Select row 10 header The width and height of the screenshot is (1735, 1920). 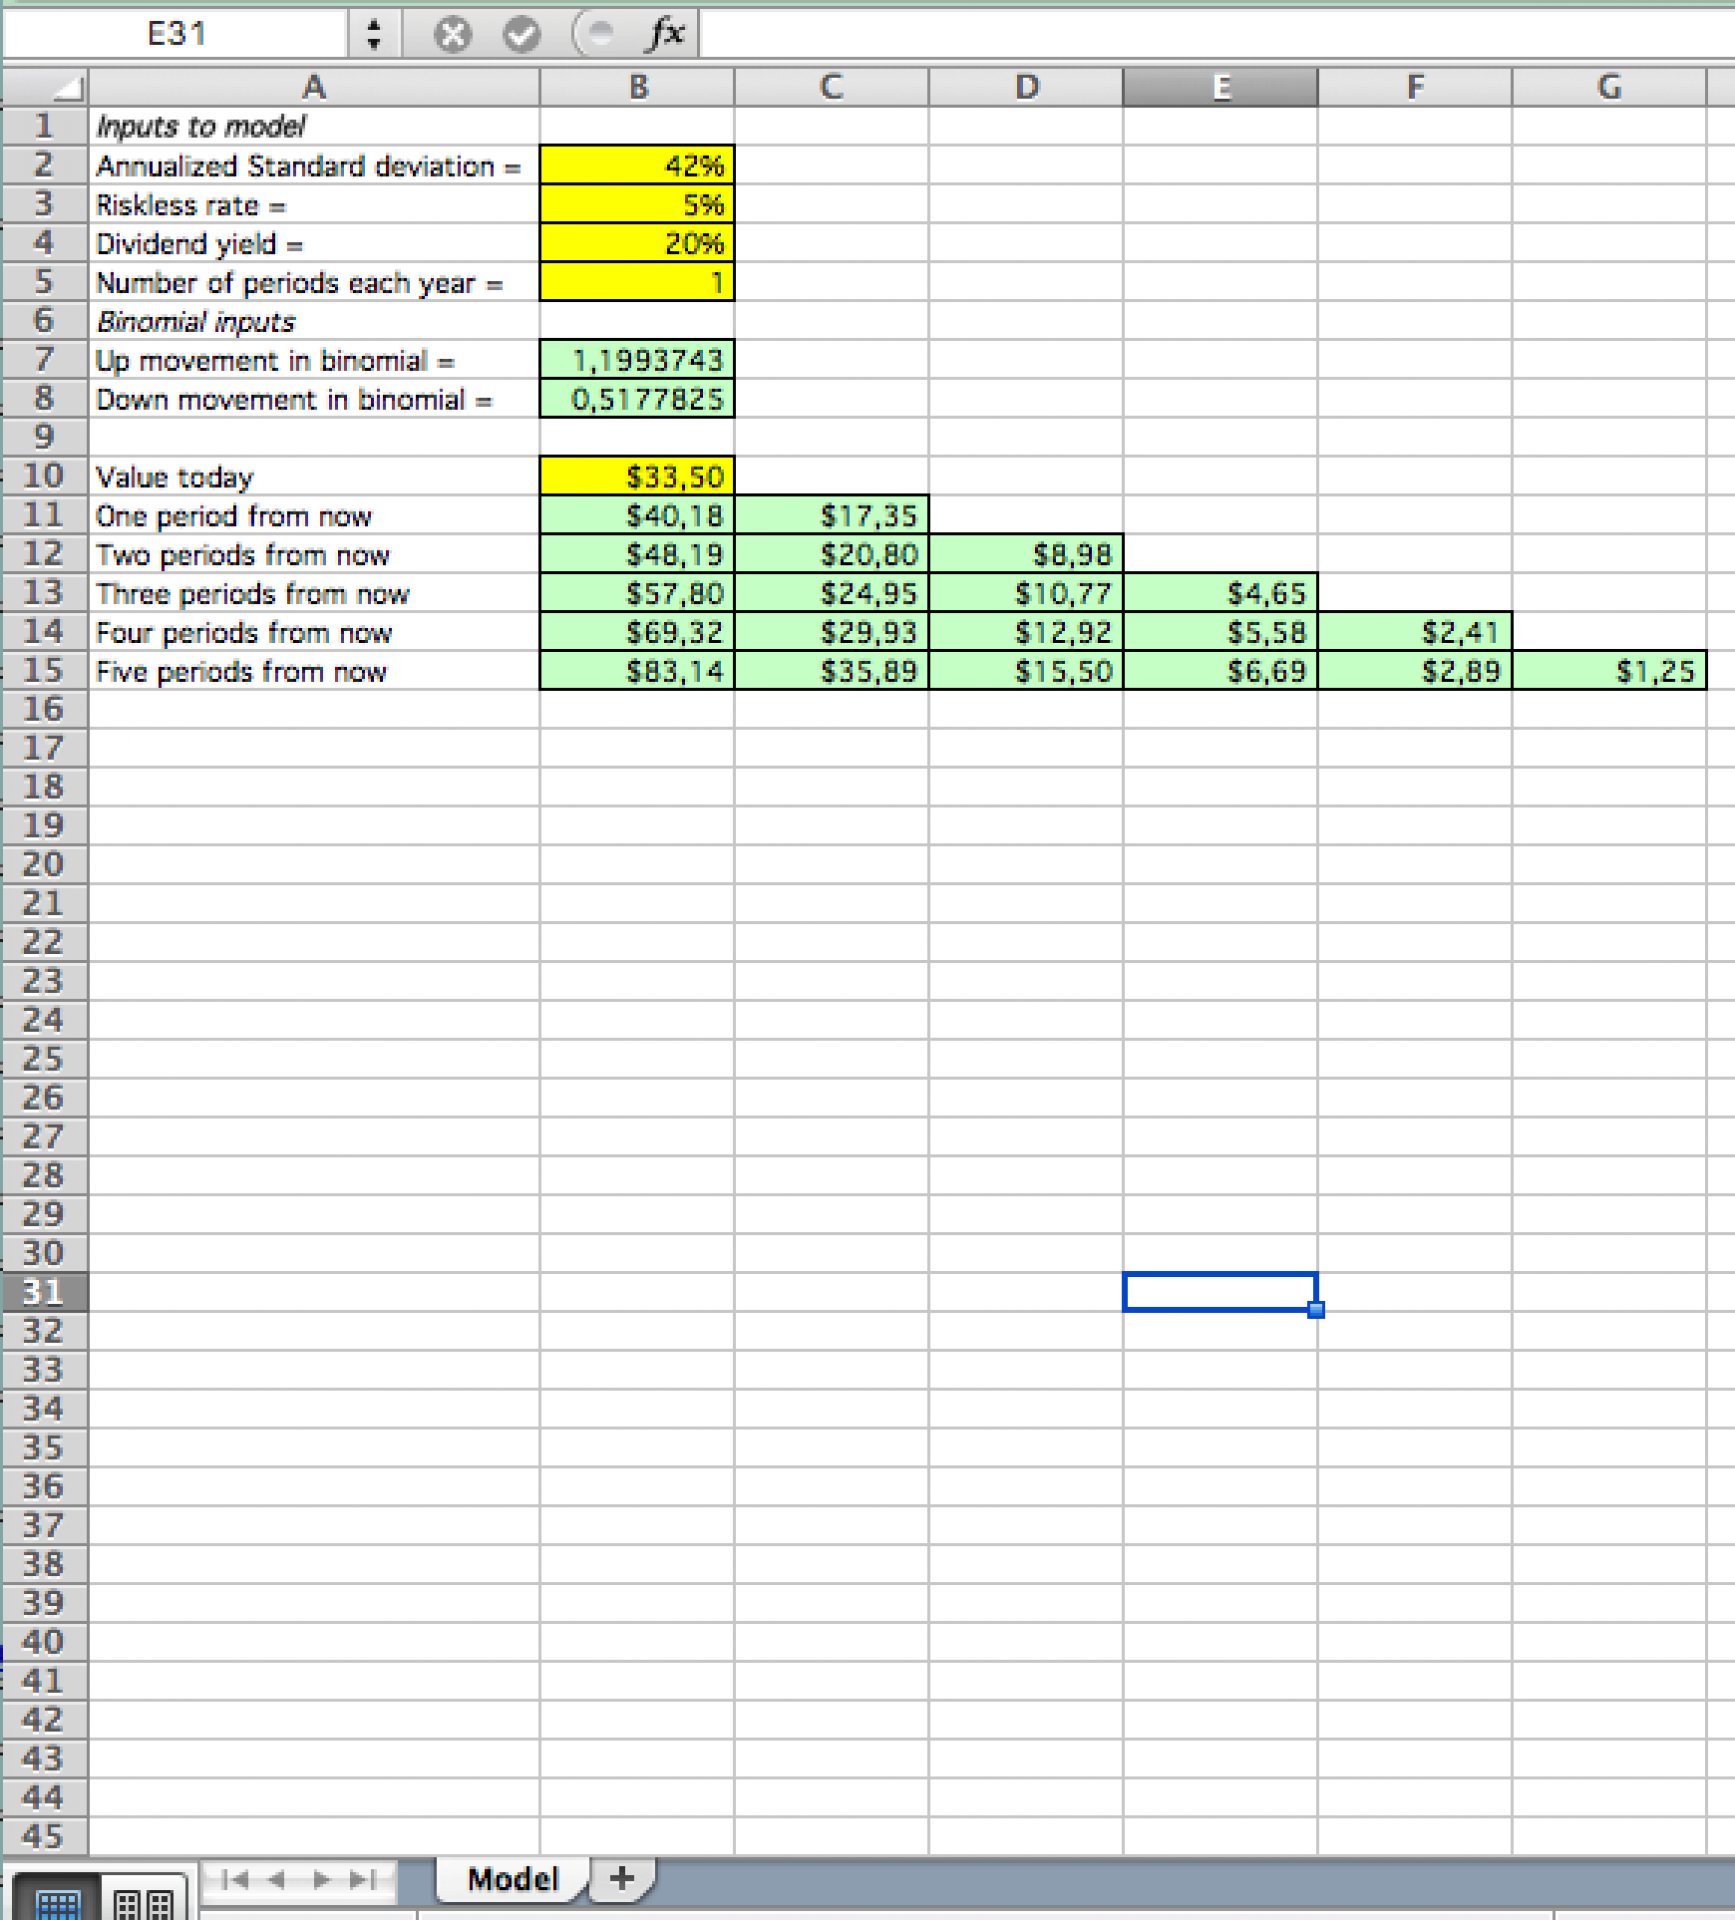click(45, 476)
